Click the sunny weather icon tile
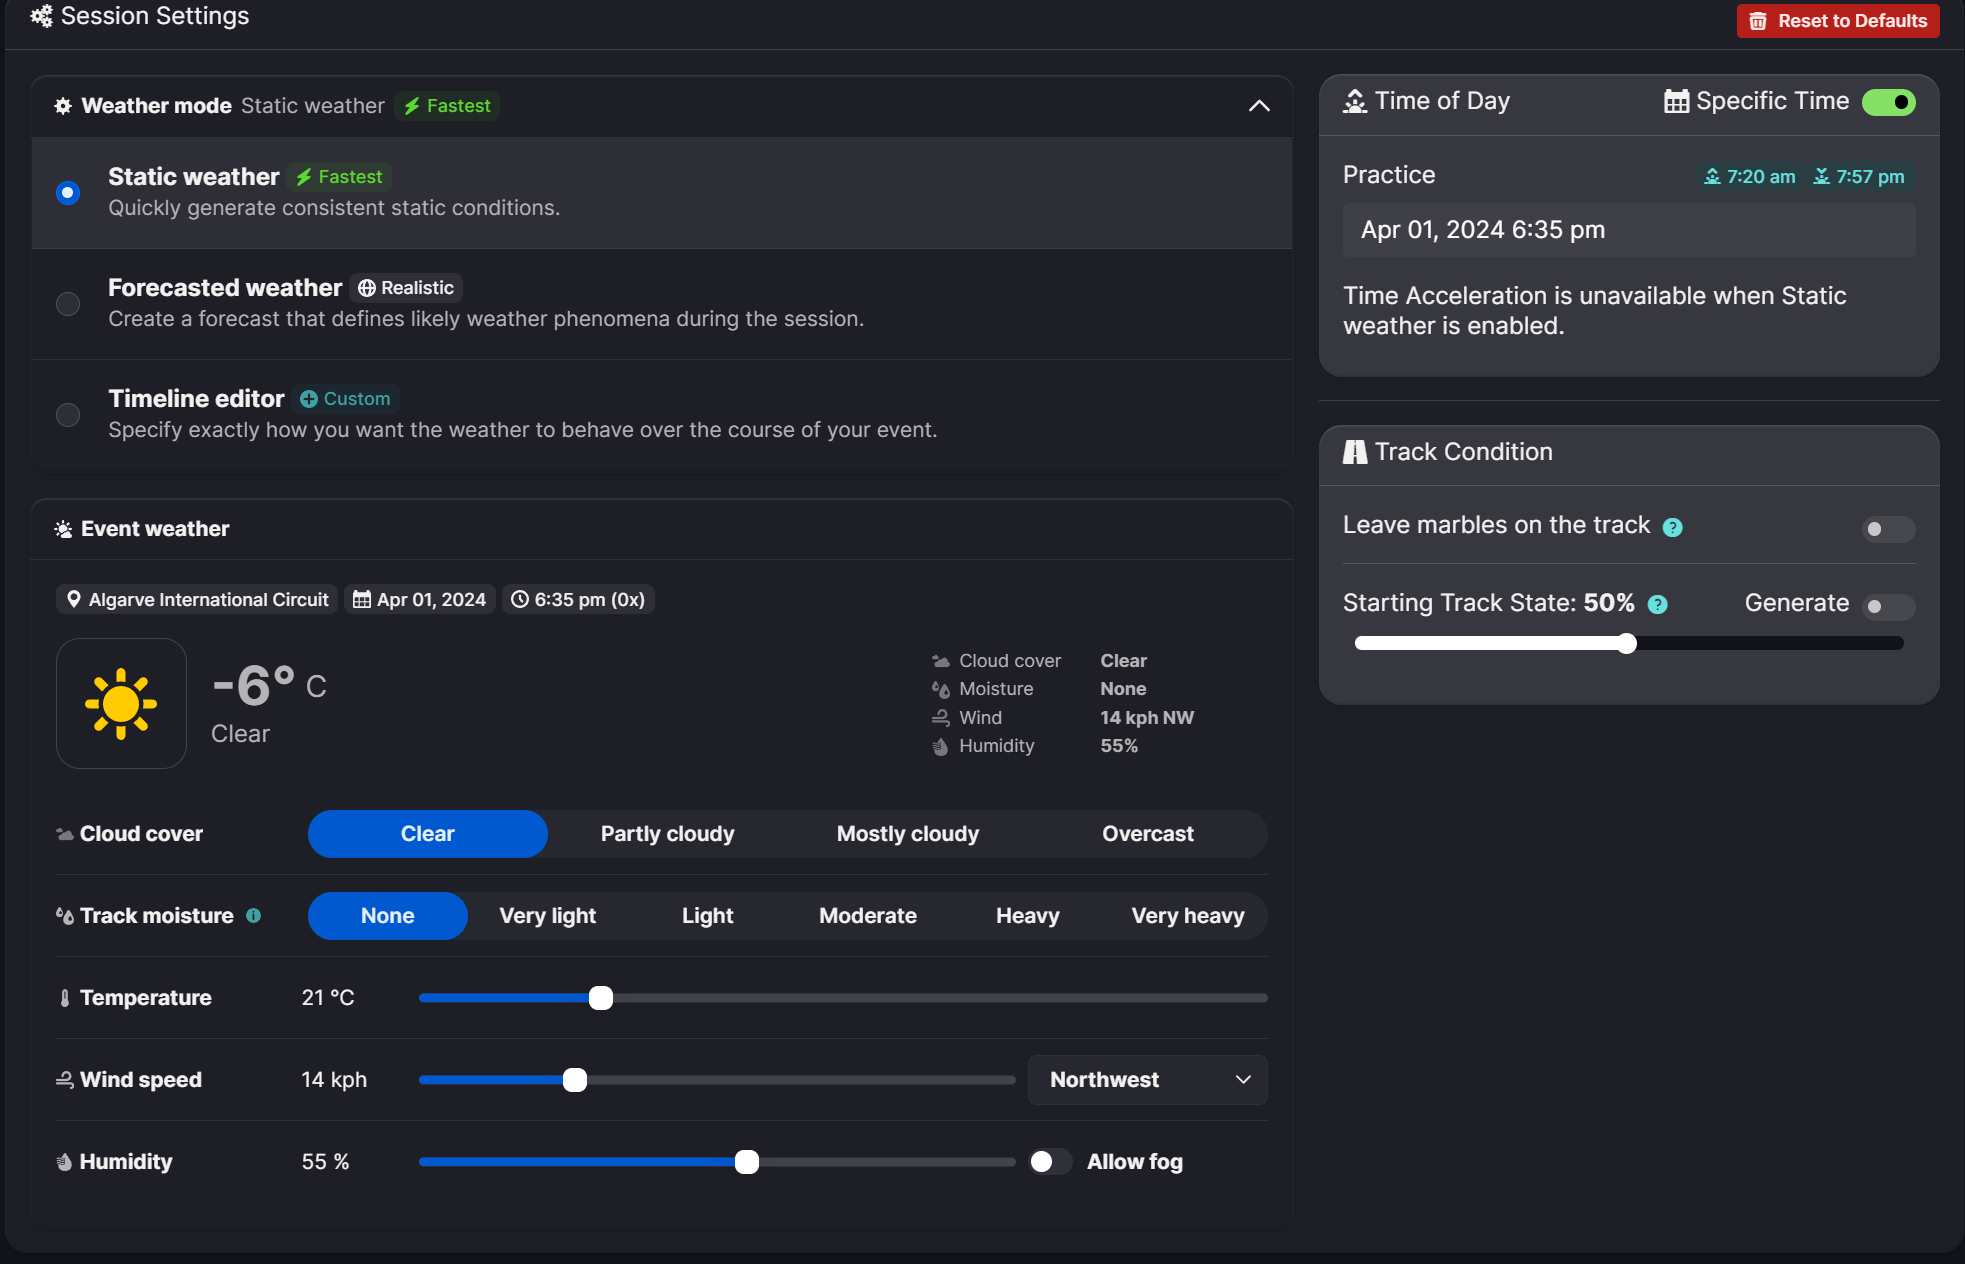This screenshot has width=1965, height=1264. click(122, 704)
